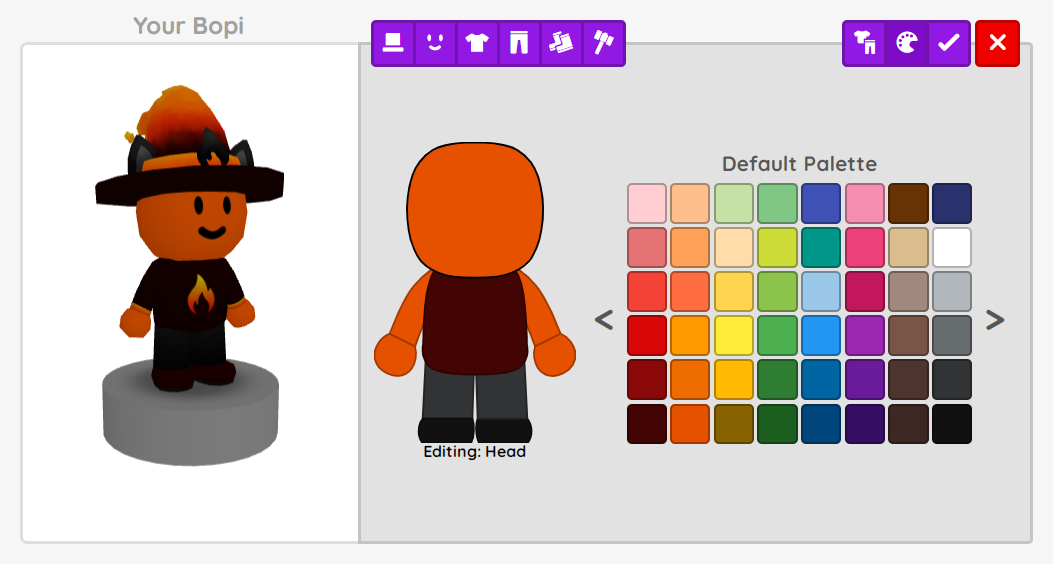The width and height of the screenshot is (1053, 564).
Task: Select the avatar's dark red torso
Action: coord(474,320)
